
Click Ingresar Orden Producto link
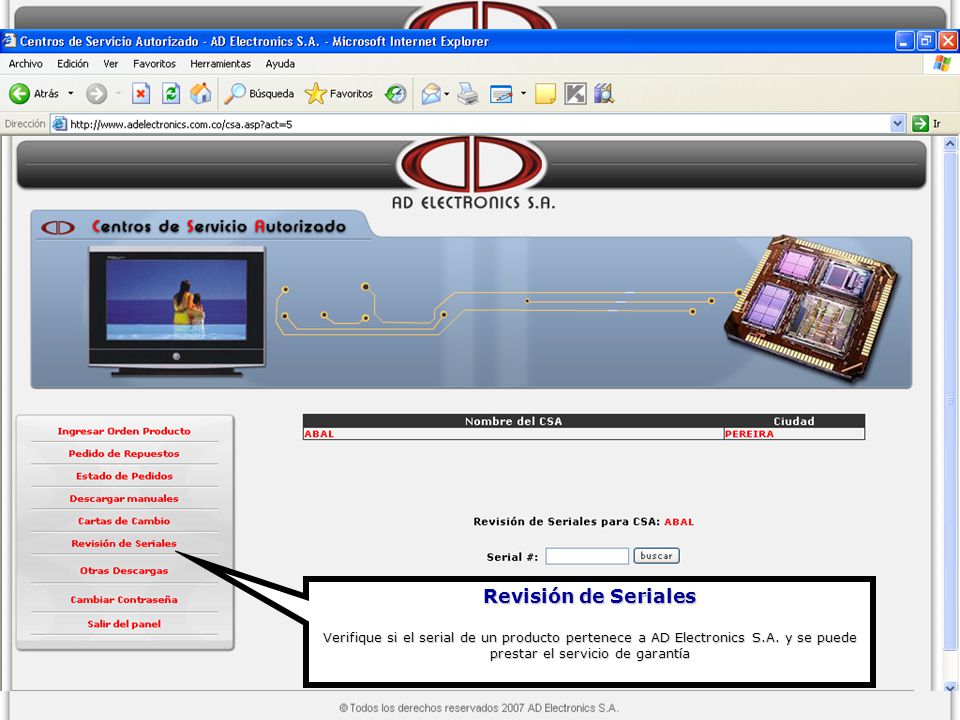(124, 431)
